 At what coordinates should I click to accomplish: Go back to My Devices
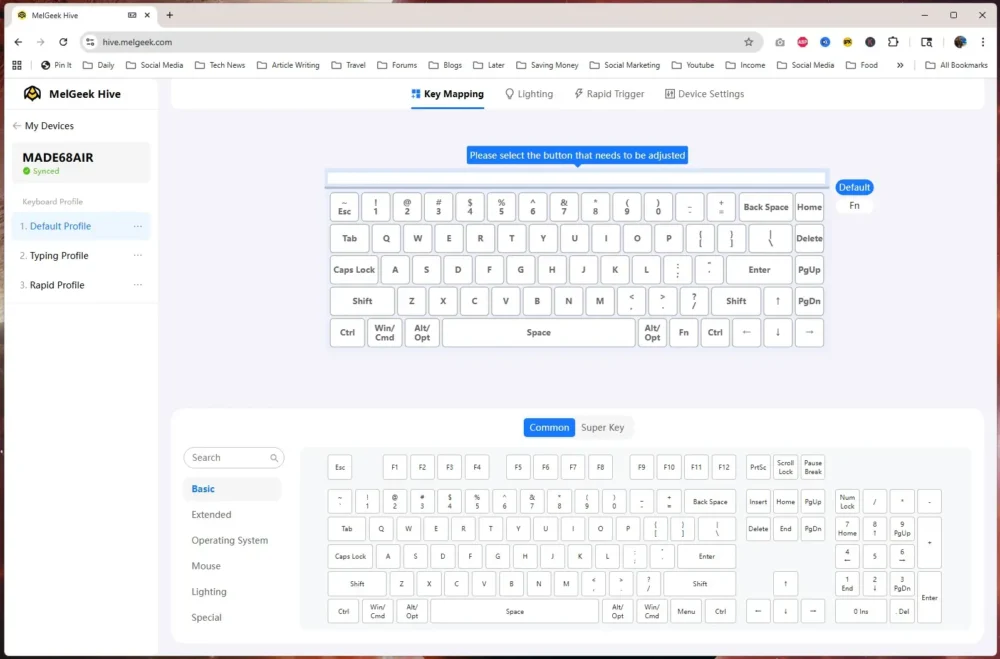click(x=43, y=126)
